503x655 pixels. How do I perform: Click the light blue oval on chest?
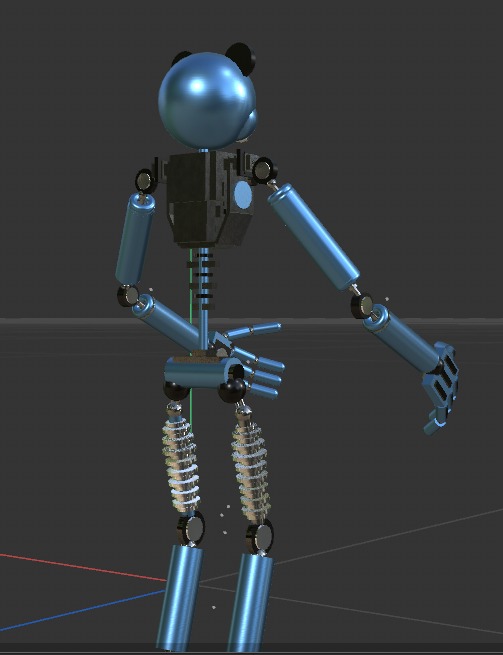coord(243,194)
